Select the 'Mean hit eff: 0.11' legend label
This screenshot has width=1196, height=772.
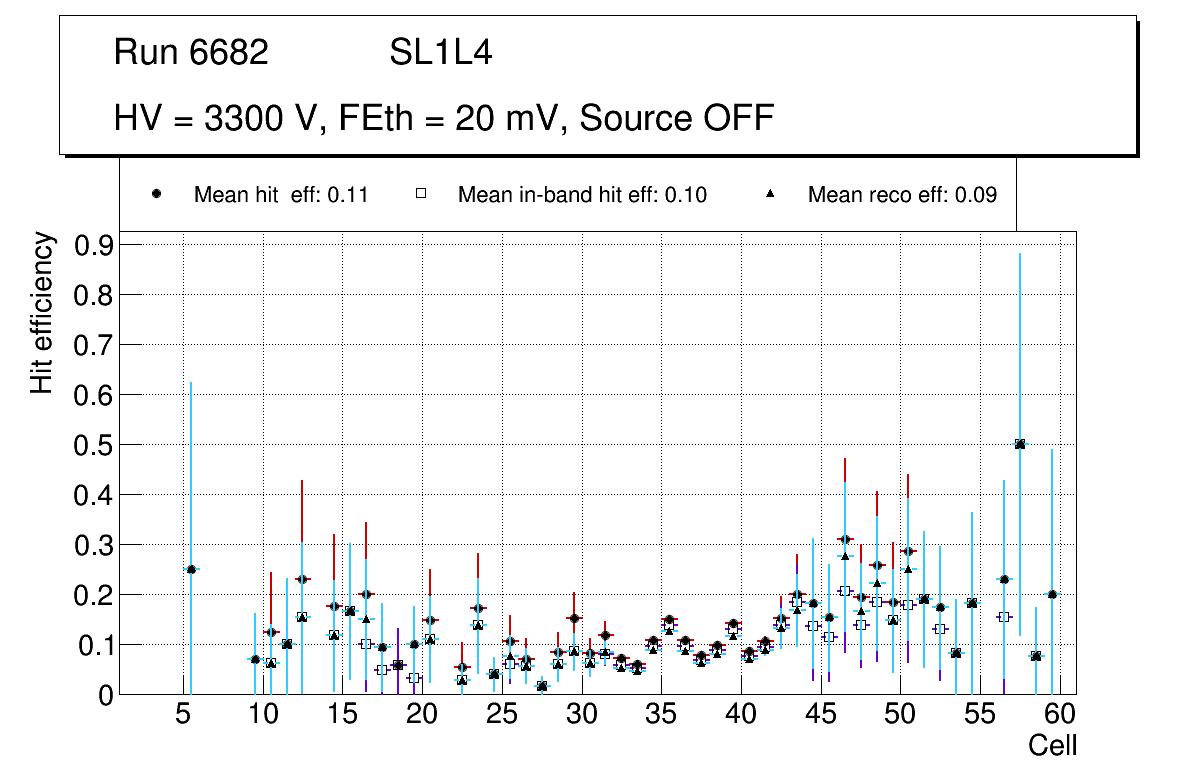click(281, 195)
